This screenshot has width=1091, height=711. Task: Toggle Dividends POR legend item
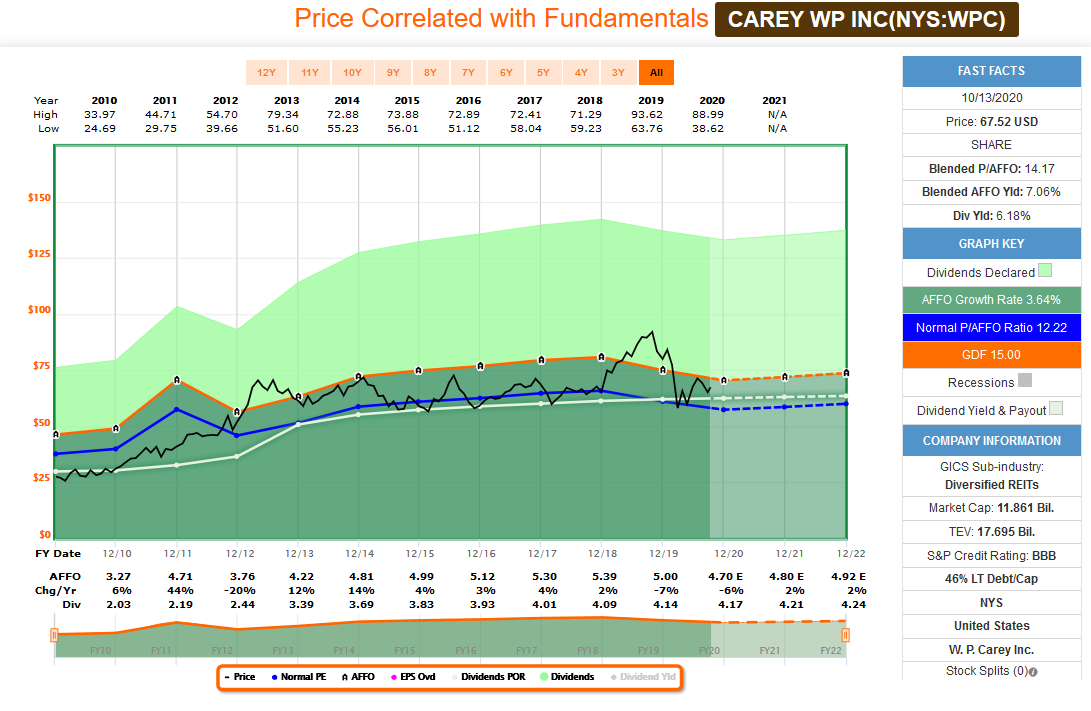click(x=488, y=677)
